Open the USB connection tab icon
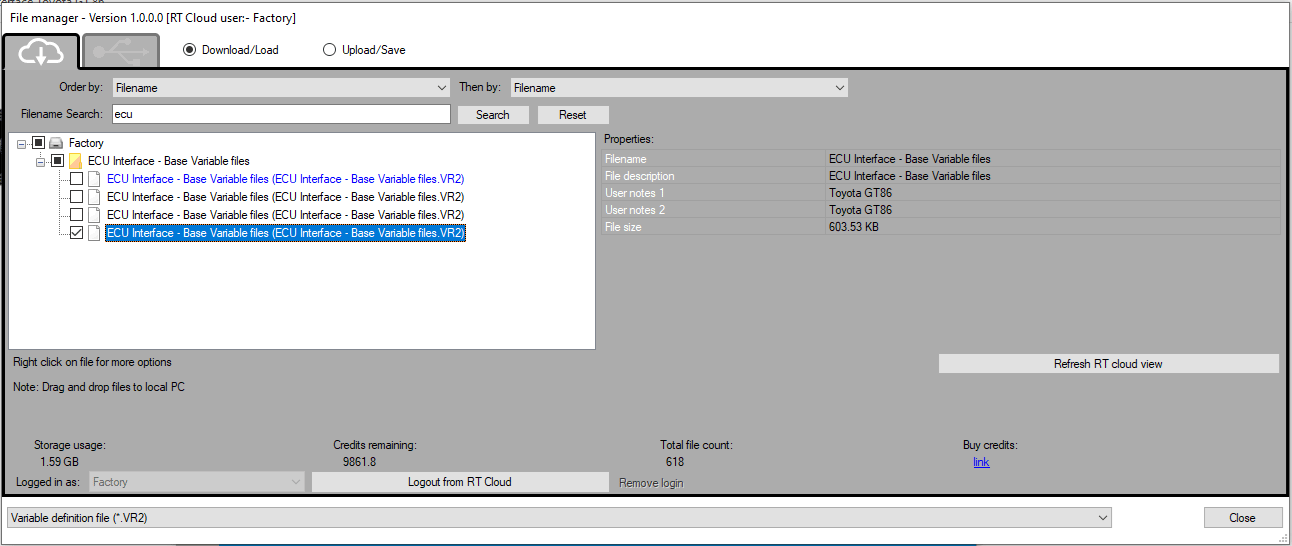The image size is (1292, 546). click(120, 51)
